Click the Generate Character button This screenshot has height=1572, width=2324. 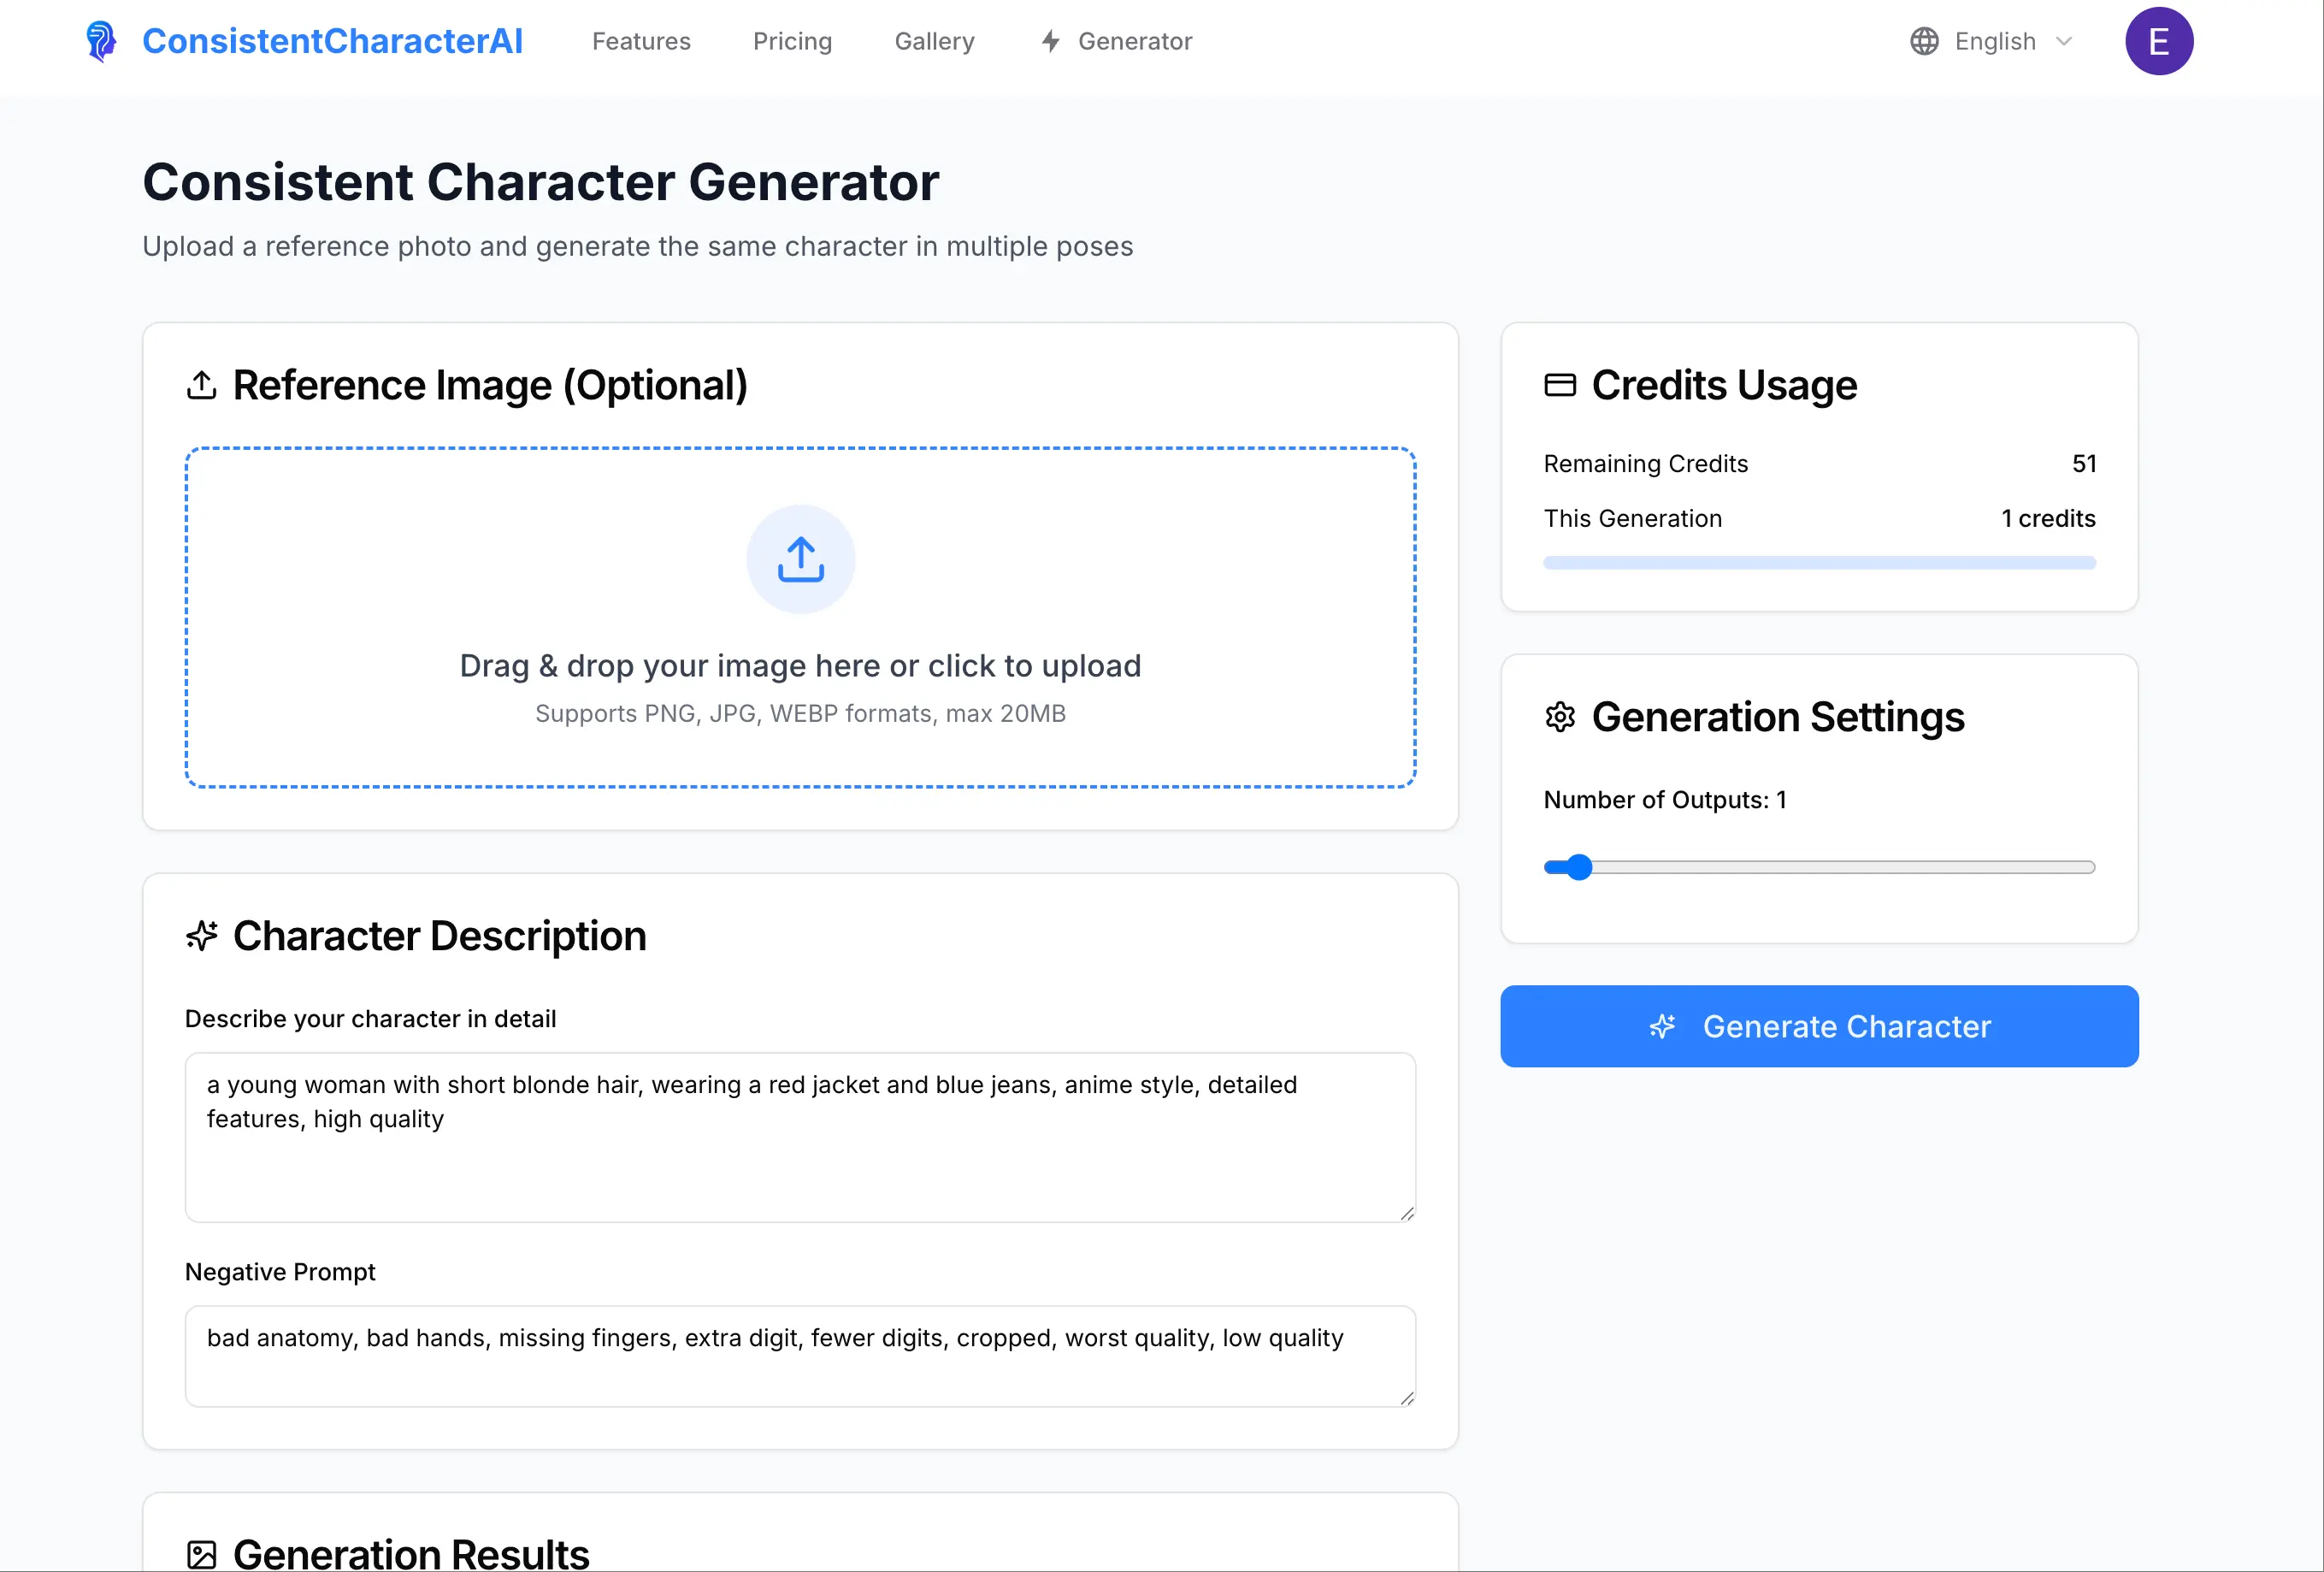[1819, 1026]
